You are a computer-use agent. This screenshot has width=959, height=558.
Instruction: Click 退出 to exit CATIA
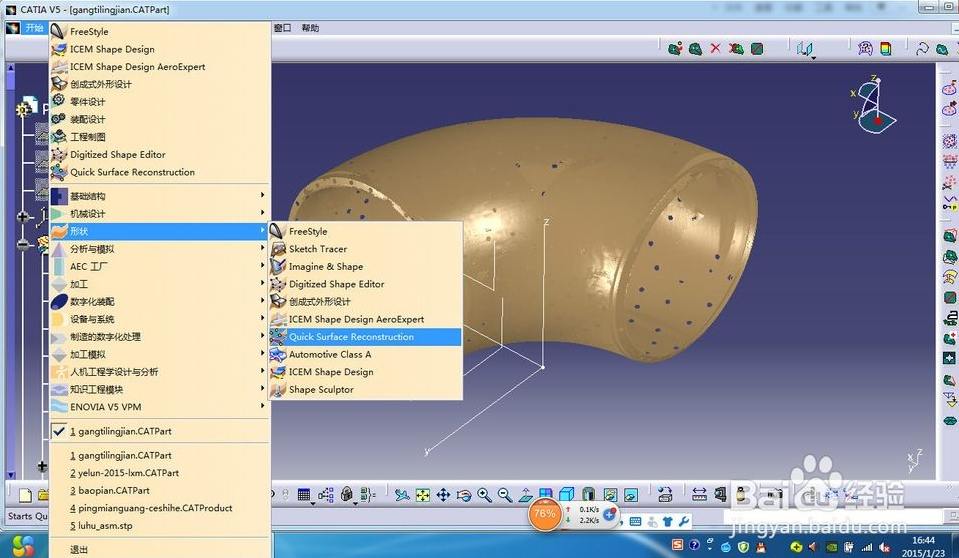tap(79, 549)
